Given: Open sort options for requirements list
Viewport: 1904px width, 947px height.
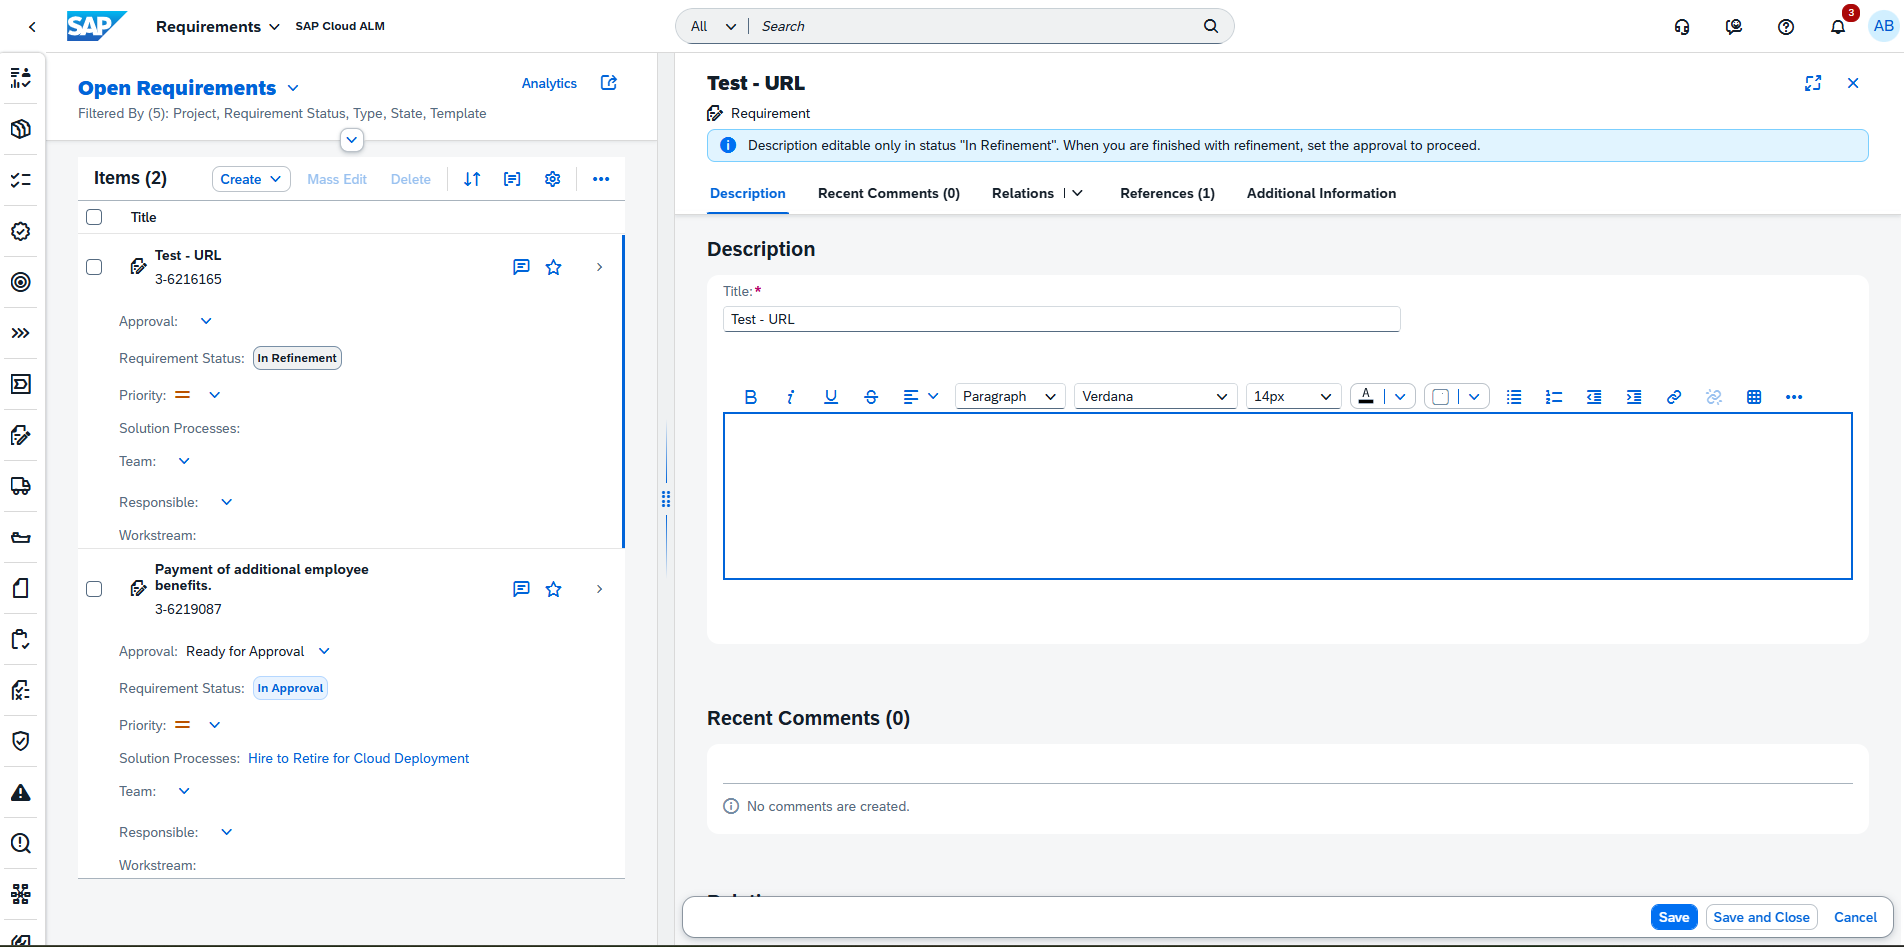Looking at the screenshot, I should click(x=472, y=179).
